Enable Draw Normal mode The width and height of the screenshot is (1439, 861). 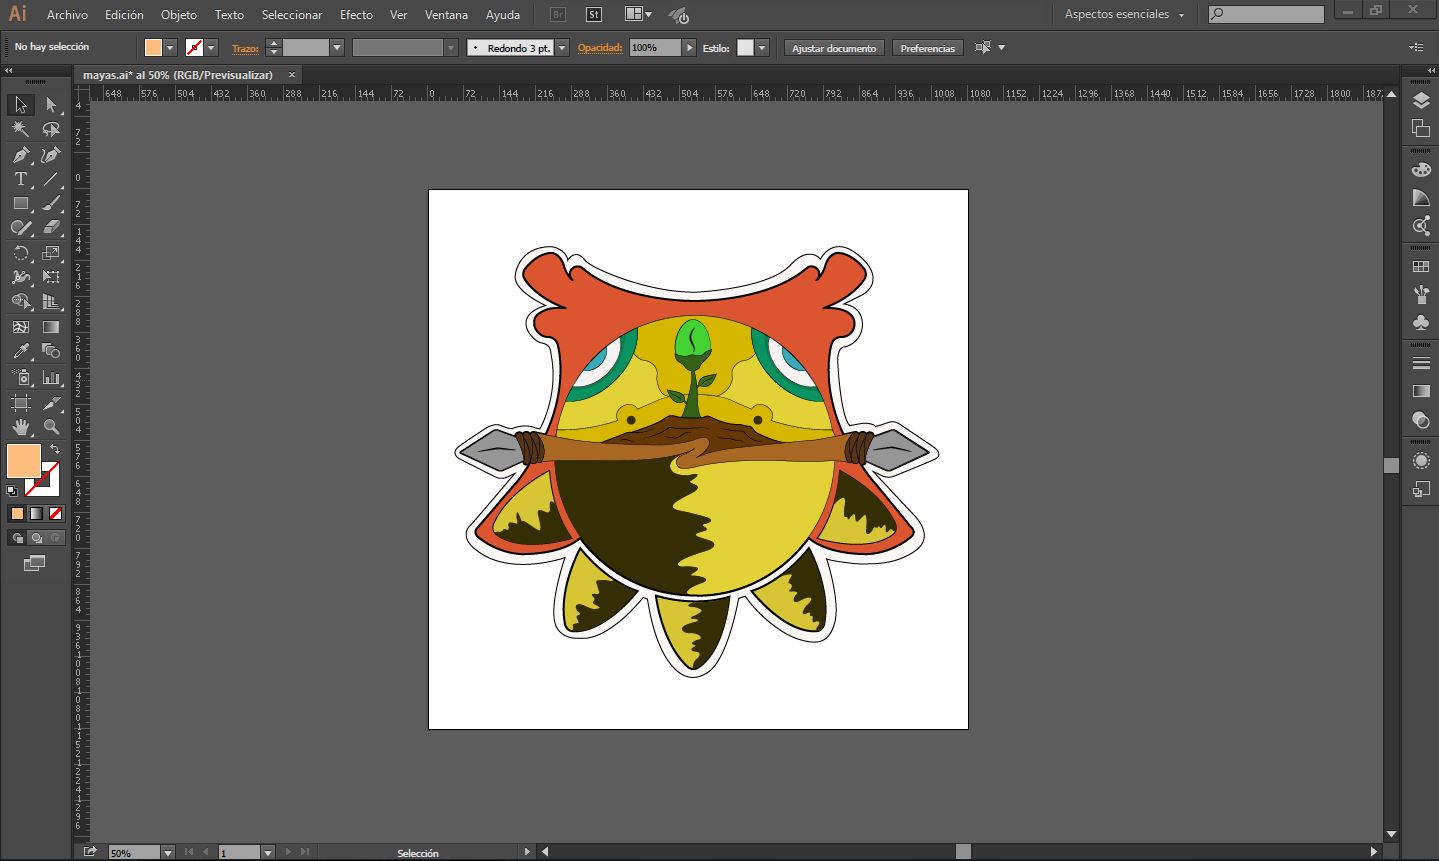point(17,538)
